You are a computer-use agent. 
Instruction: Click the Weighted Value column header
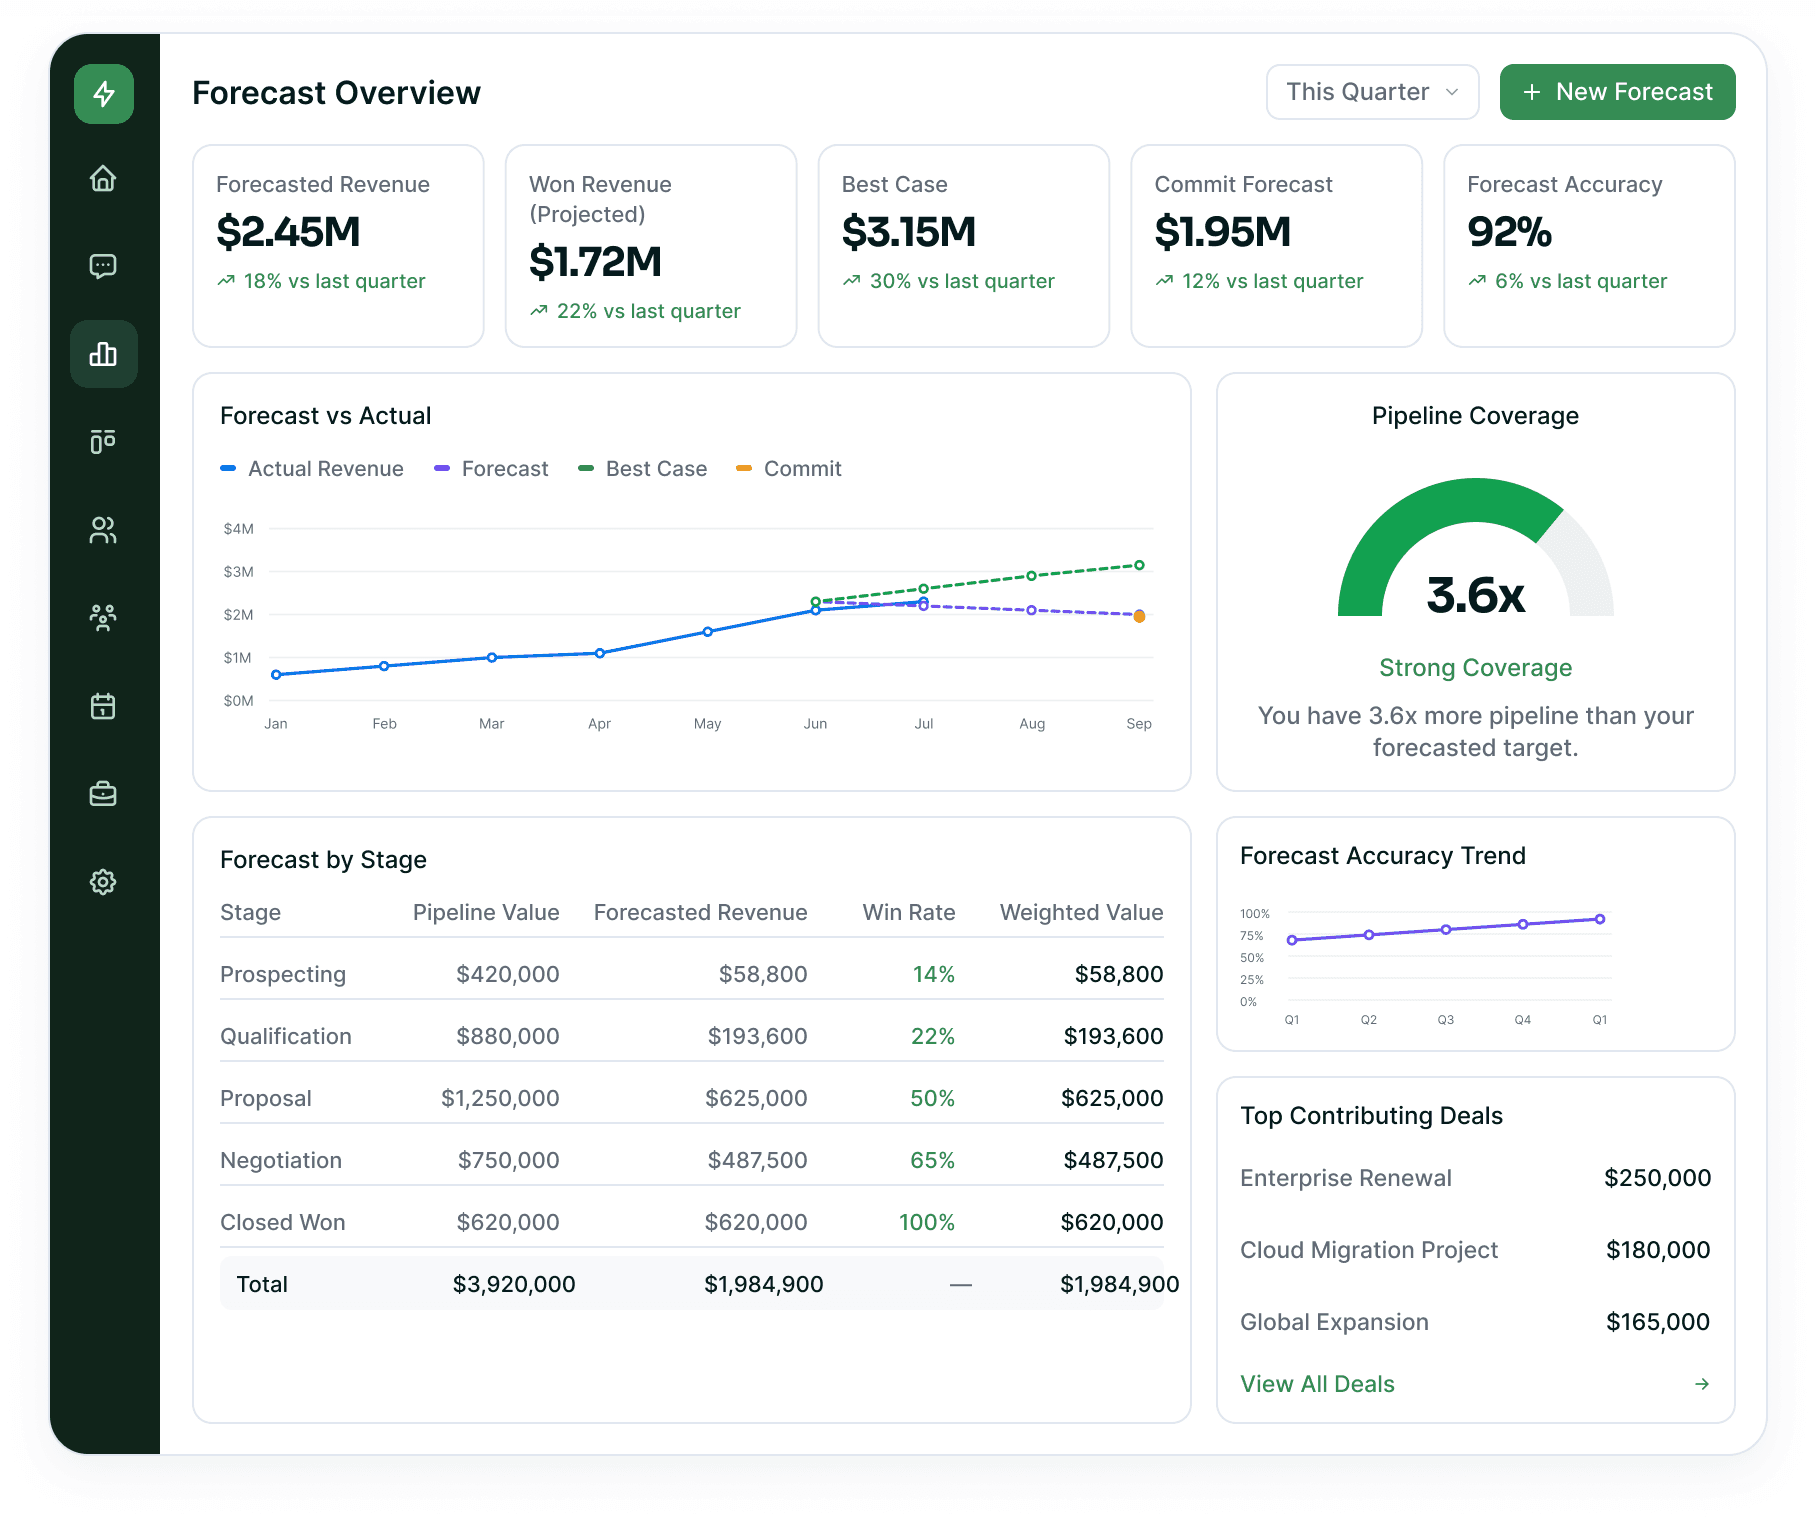coord(1082,912)
